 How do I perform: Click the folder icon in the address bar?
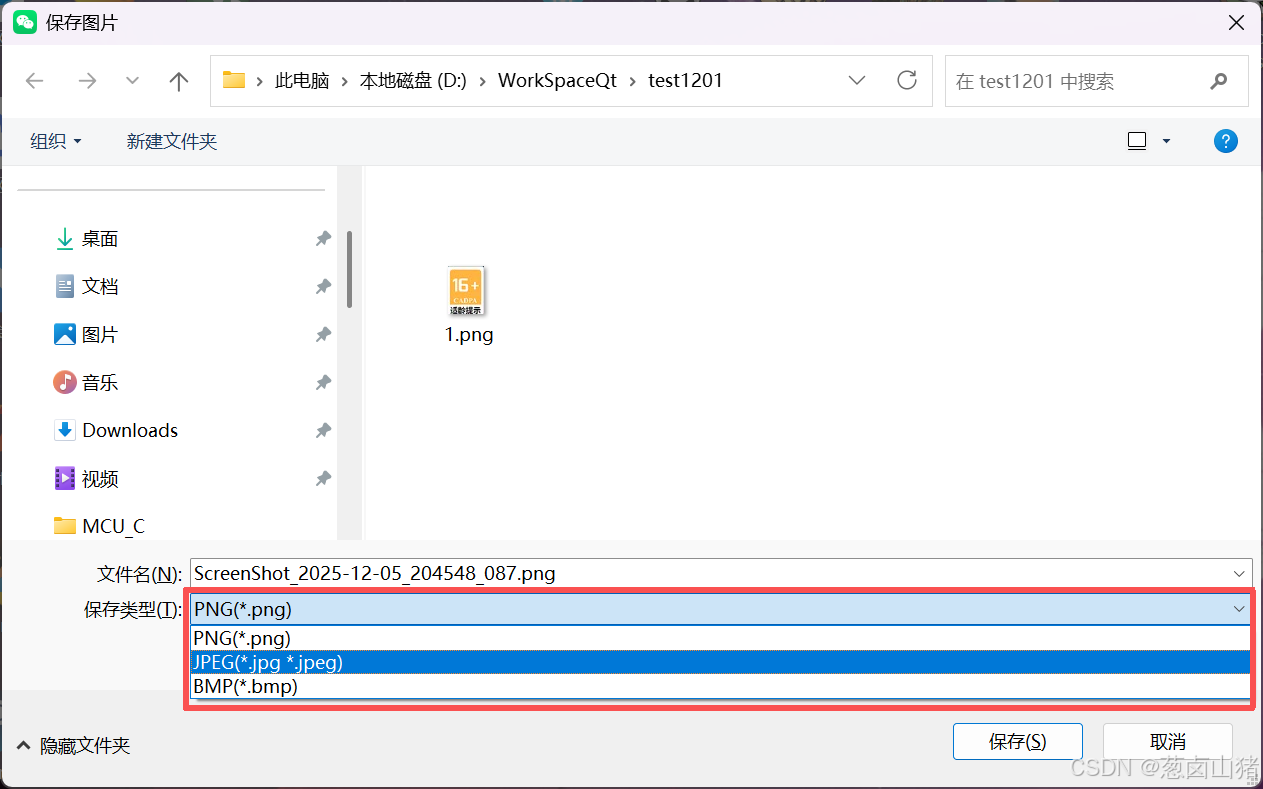(234, 79)
